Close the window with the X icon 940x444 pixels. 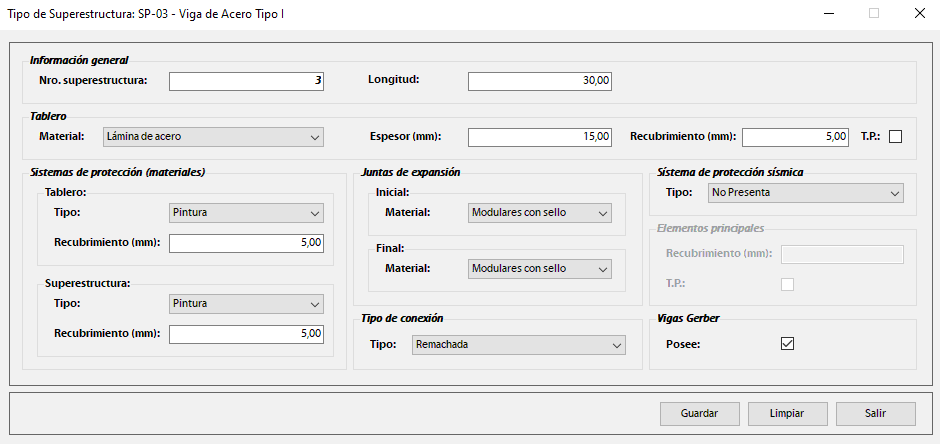coord(918,14)
